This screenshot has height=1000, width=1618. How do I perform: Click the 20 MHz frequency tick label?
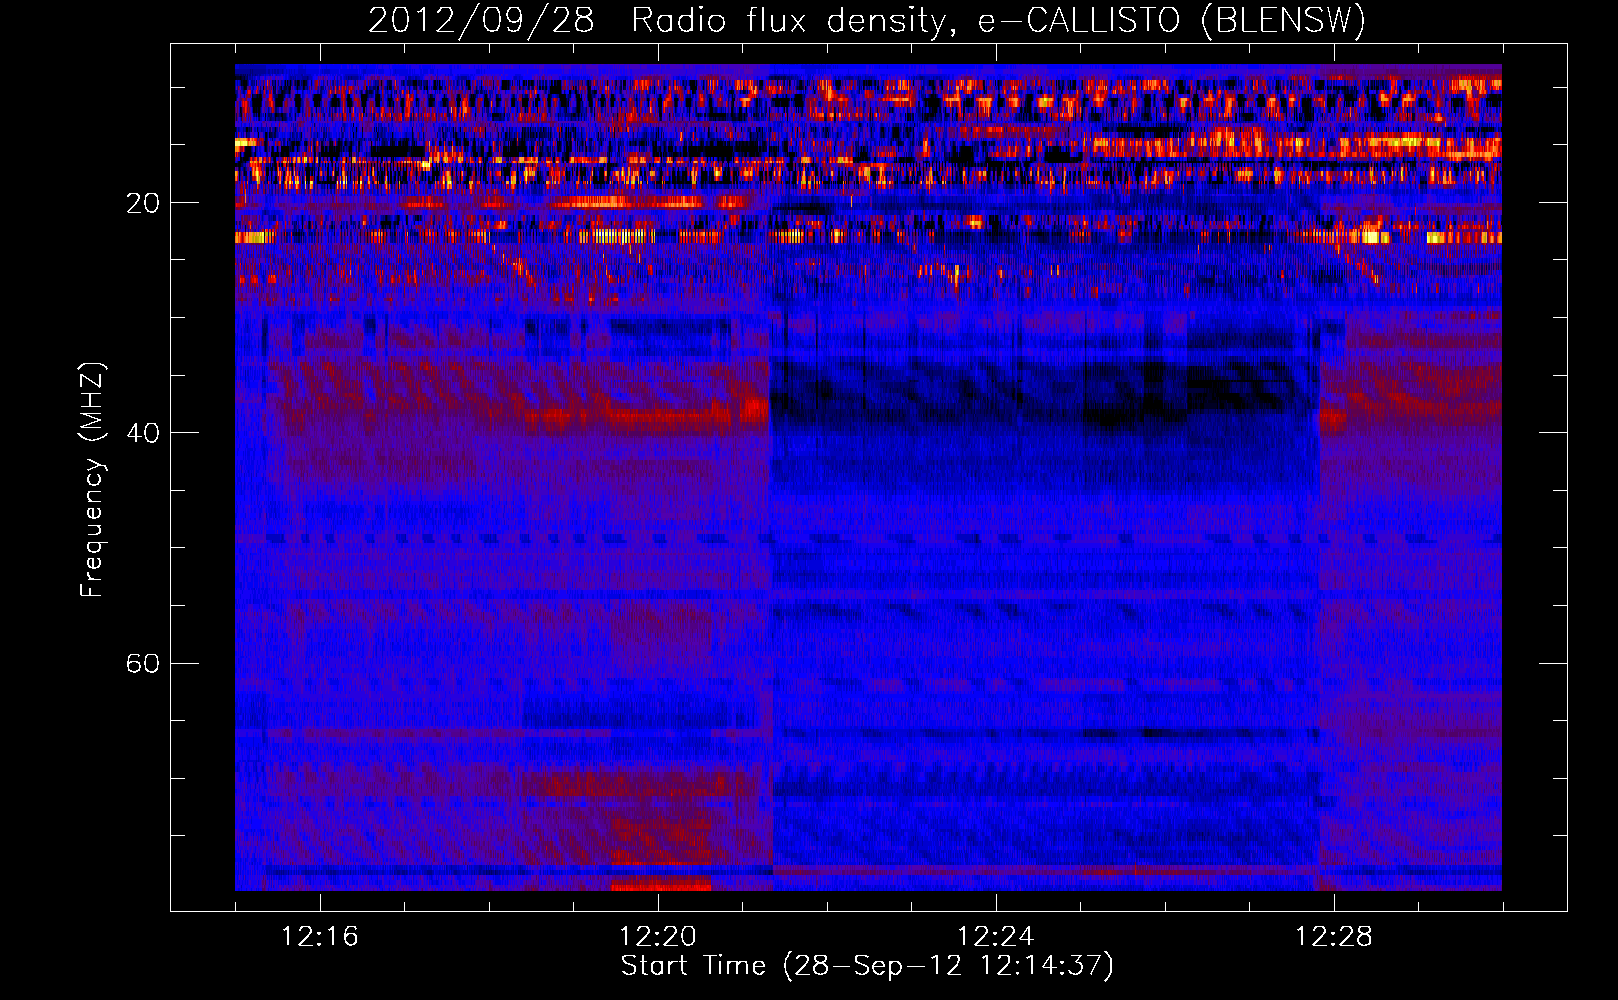coord(142,203)
